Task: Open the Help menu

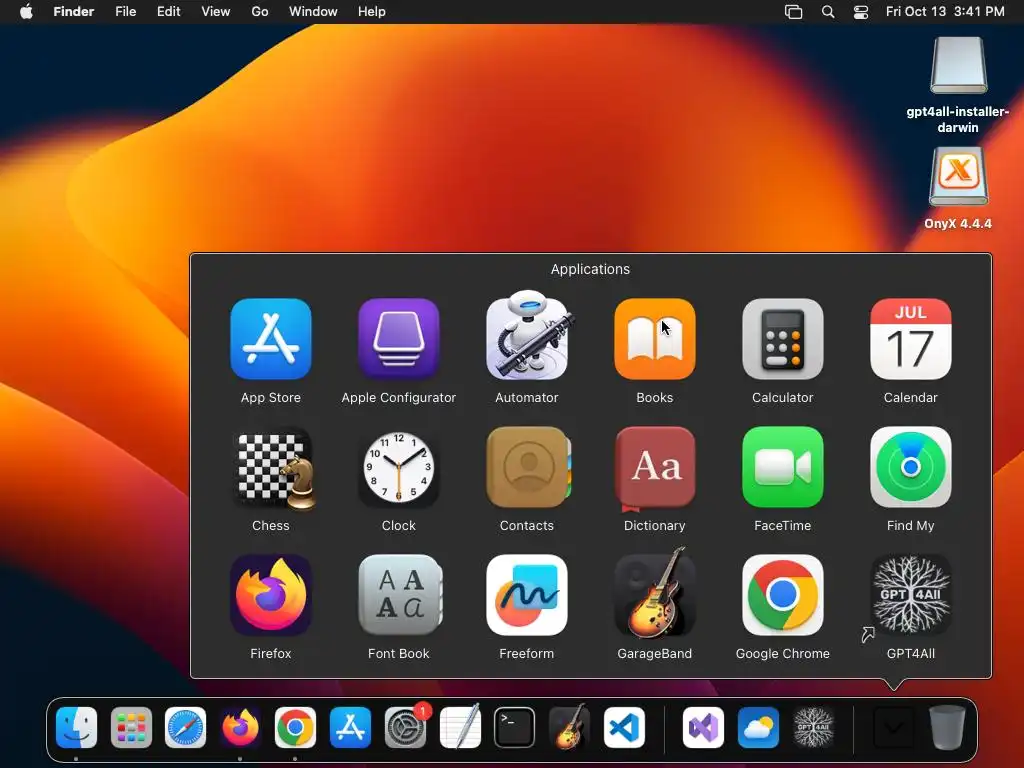Action: (x=372, y=12)
